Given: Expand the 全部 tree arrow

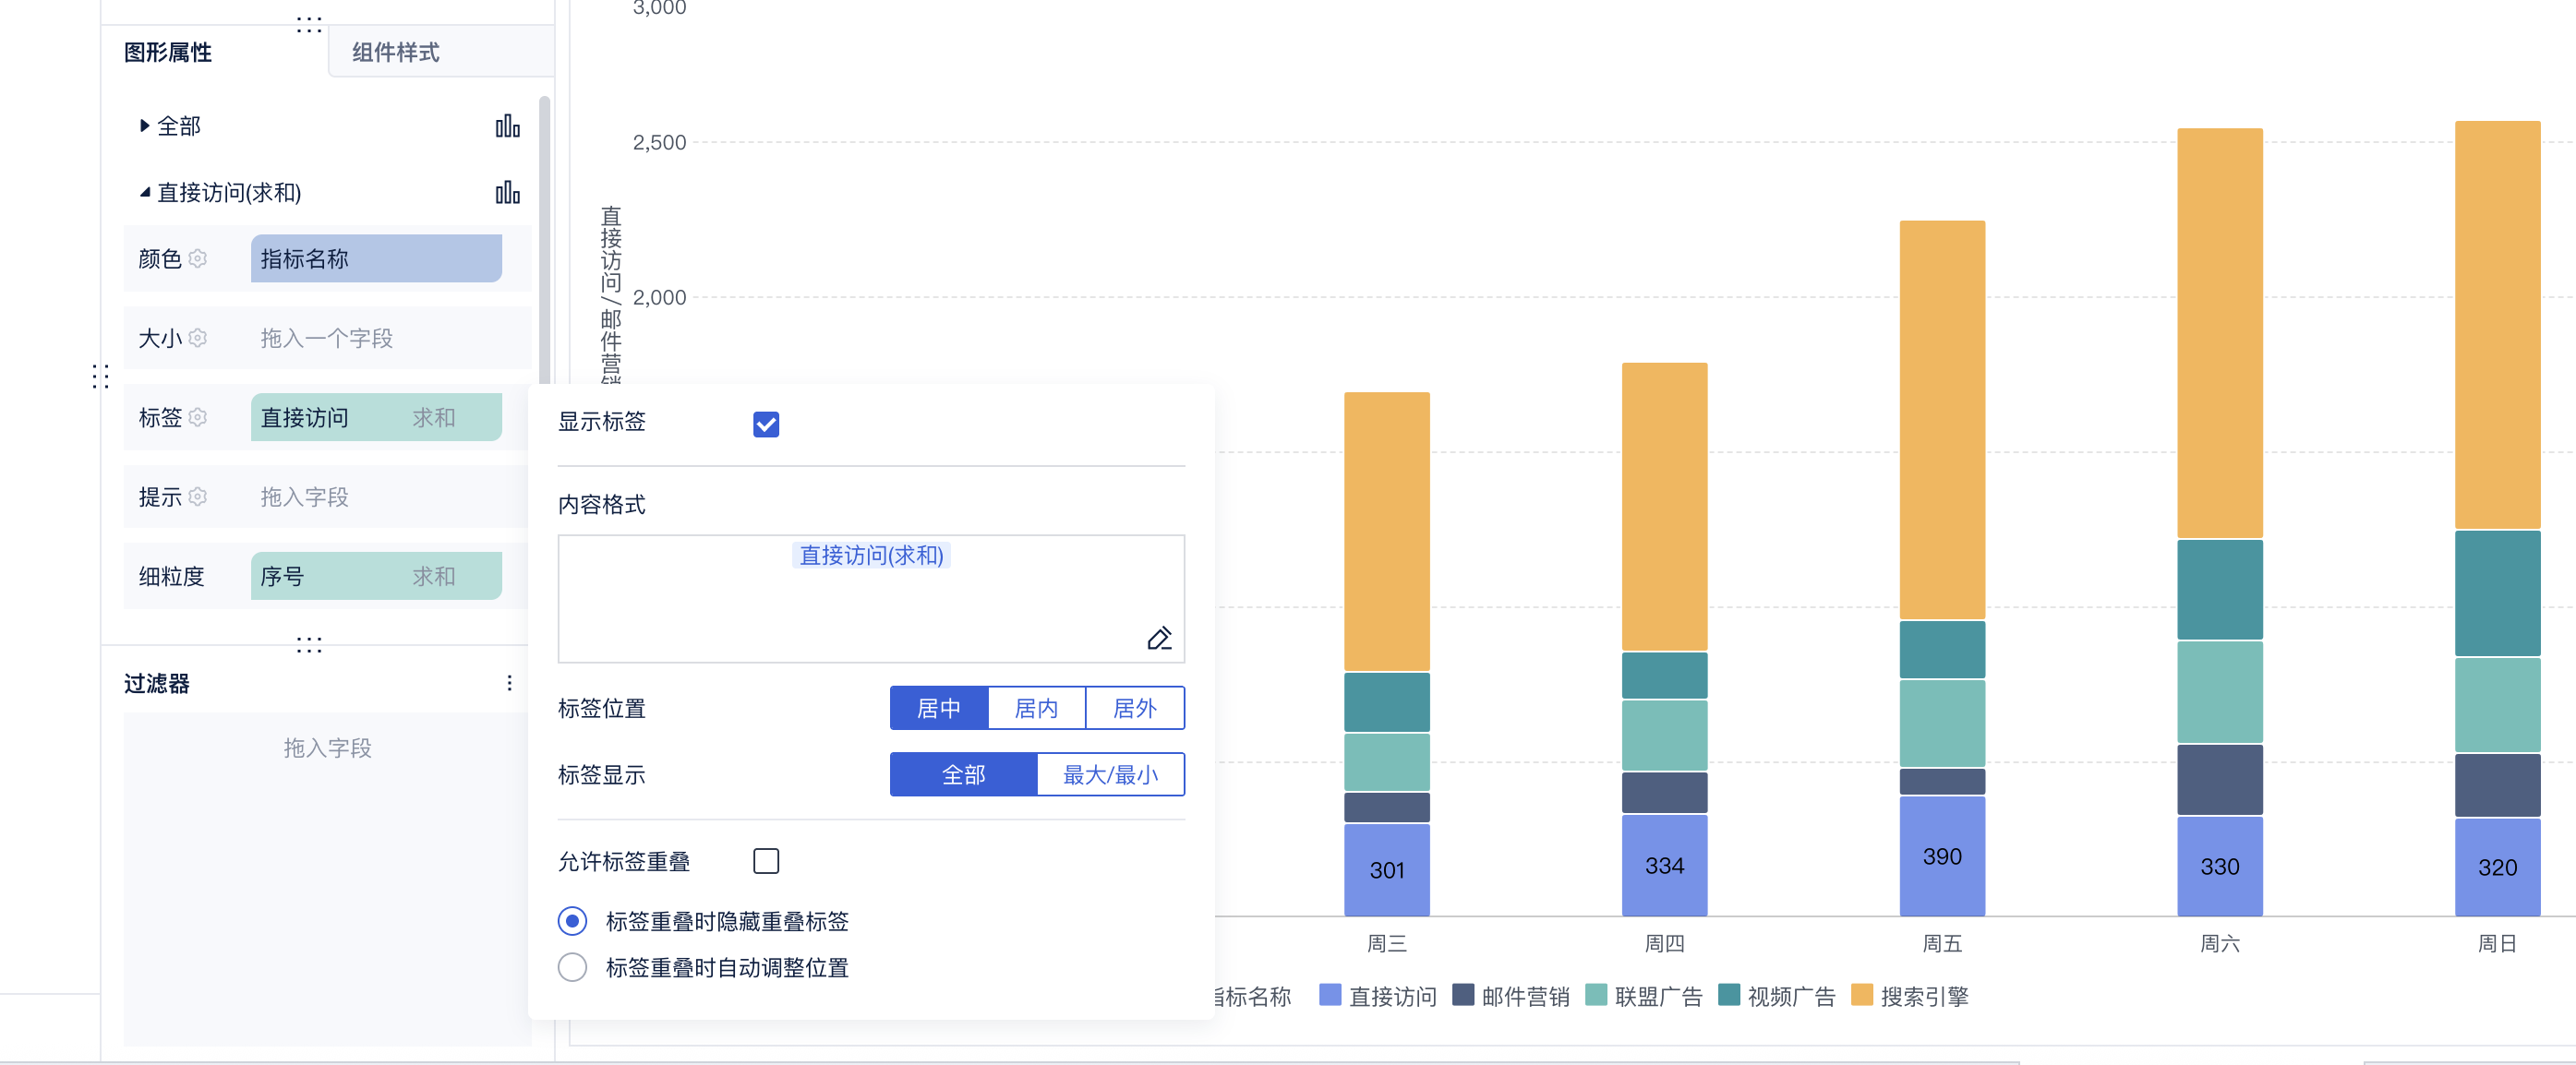Looking at the screenshot, I should point(144,126).
